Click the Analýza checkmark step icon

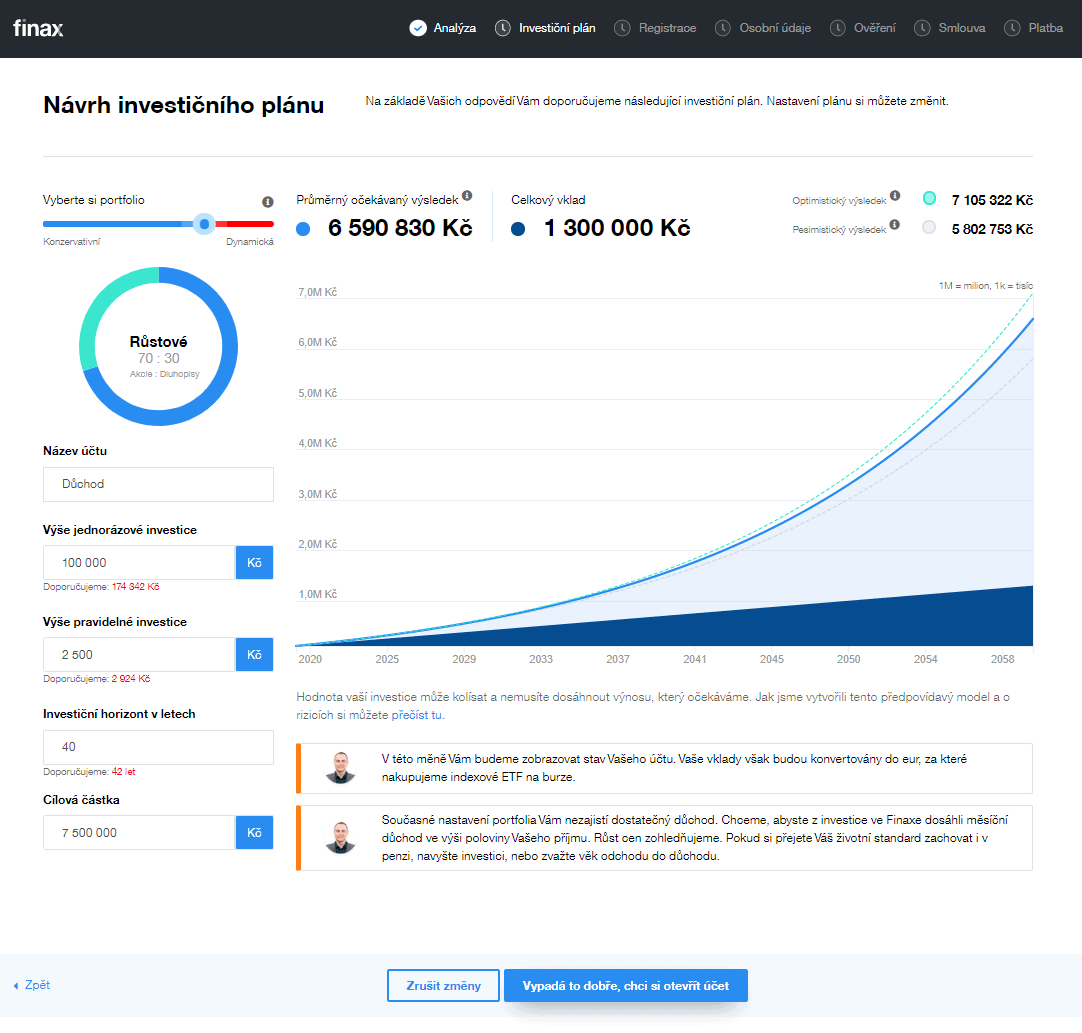(418, 28)
